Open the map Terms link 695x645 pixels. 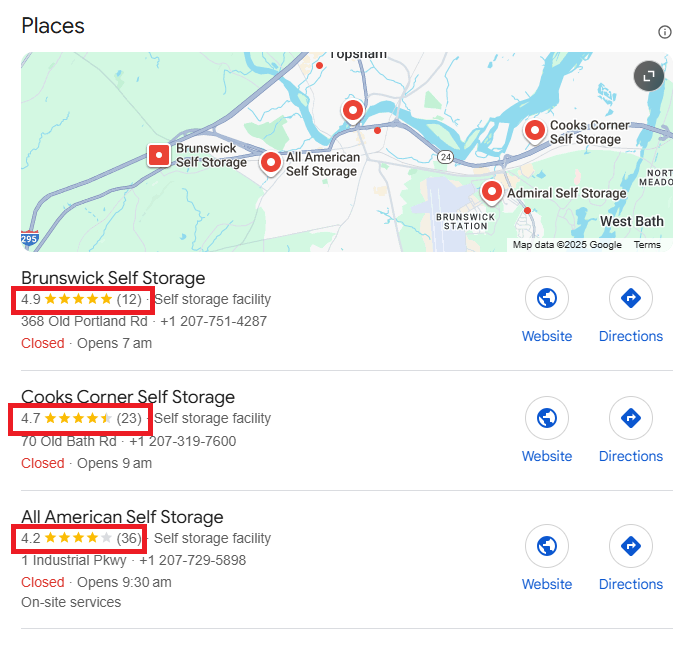647,245
